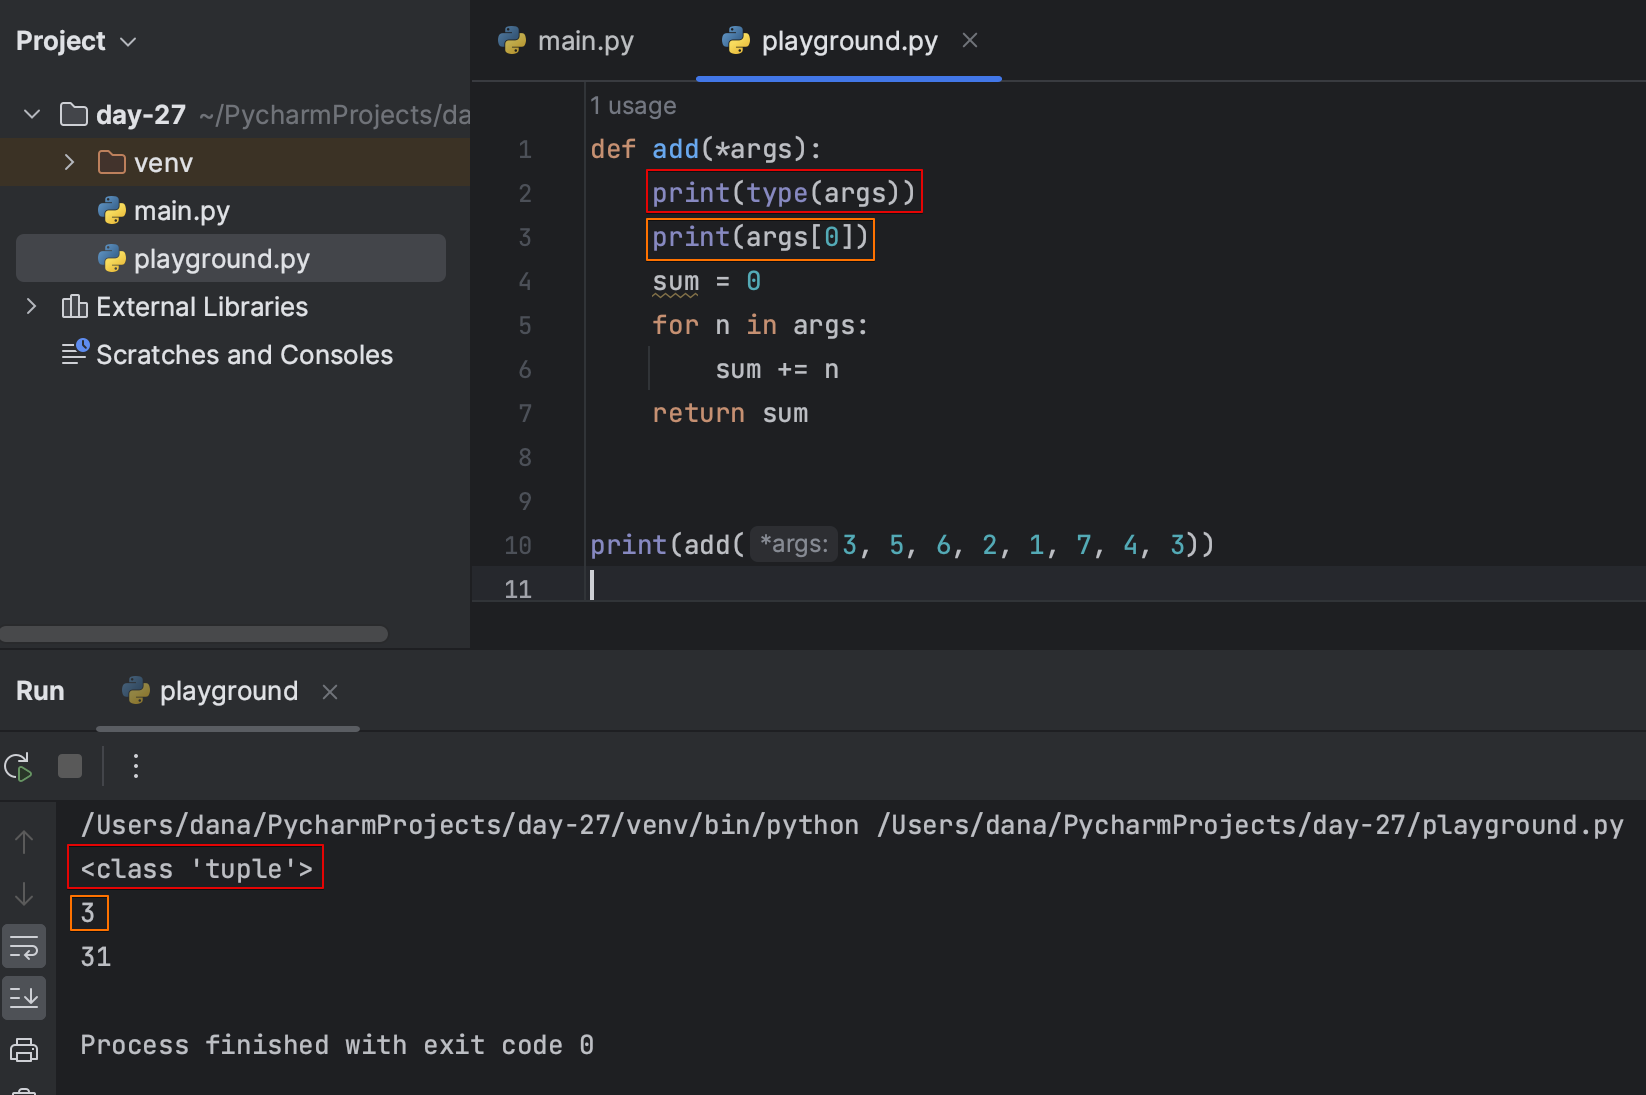Click 'print(args[0])' code line
Image resolution: width=1646 pixels, height=1095 pixels.
coord(760,237)
